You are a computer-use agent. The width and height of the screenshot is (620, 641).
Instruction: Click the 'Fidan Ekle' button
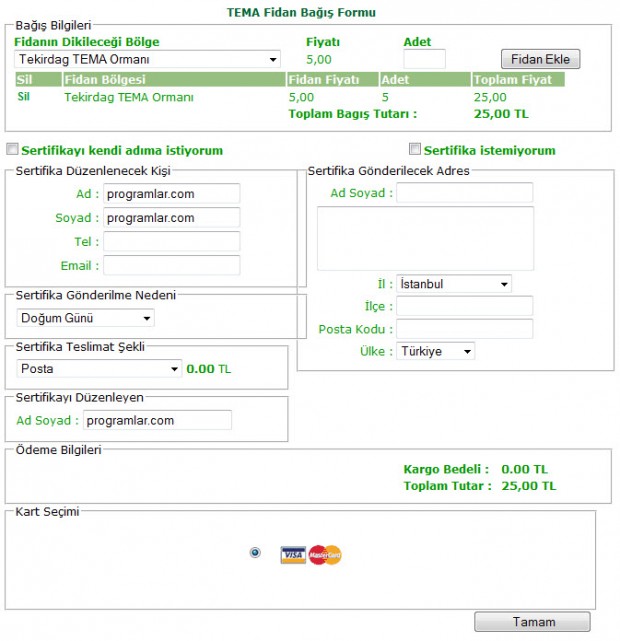click(x=540, y=59)
